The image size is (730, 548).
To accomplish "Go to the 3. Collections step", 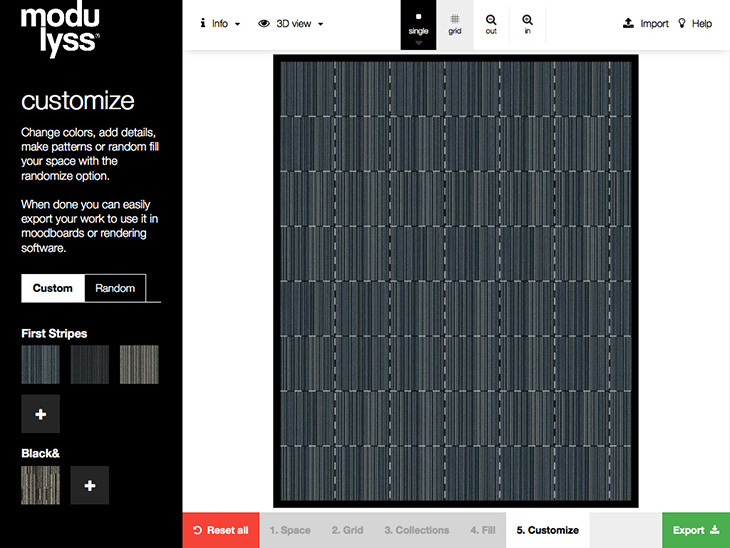I will 416,530.
